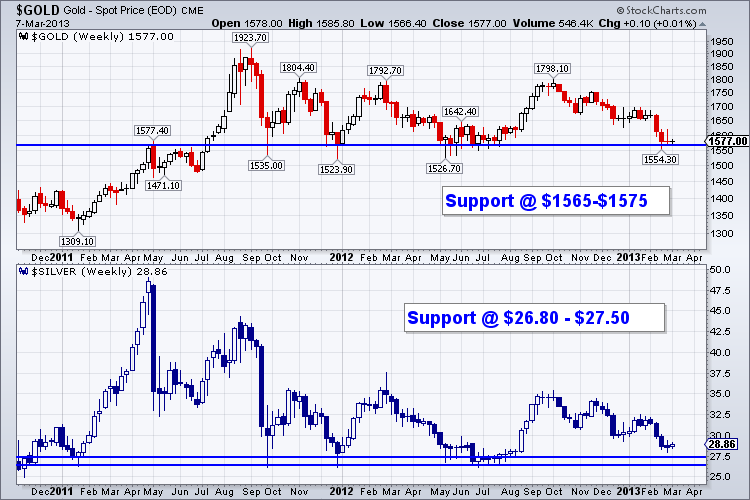Click the $SILVER (Weekly) legend icon
750x500 pixels.
pos(24,271)
